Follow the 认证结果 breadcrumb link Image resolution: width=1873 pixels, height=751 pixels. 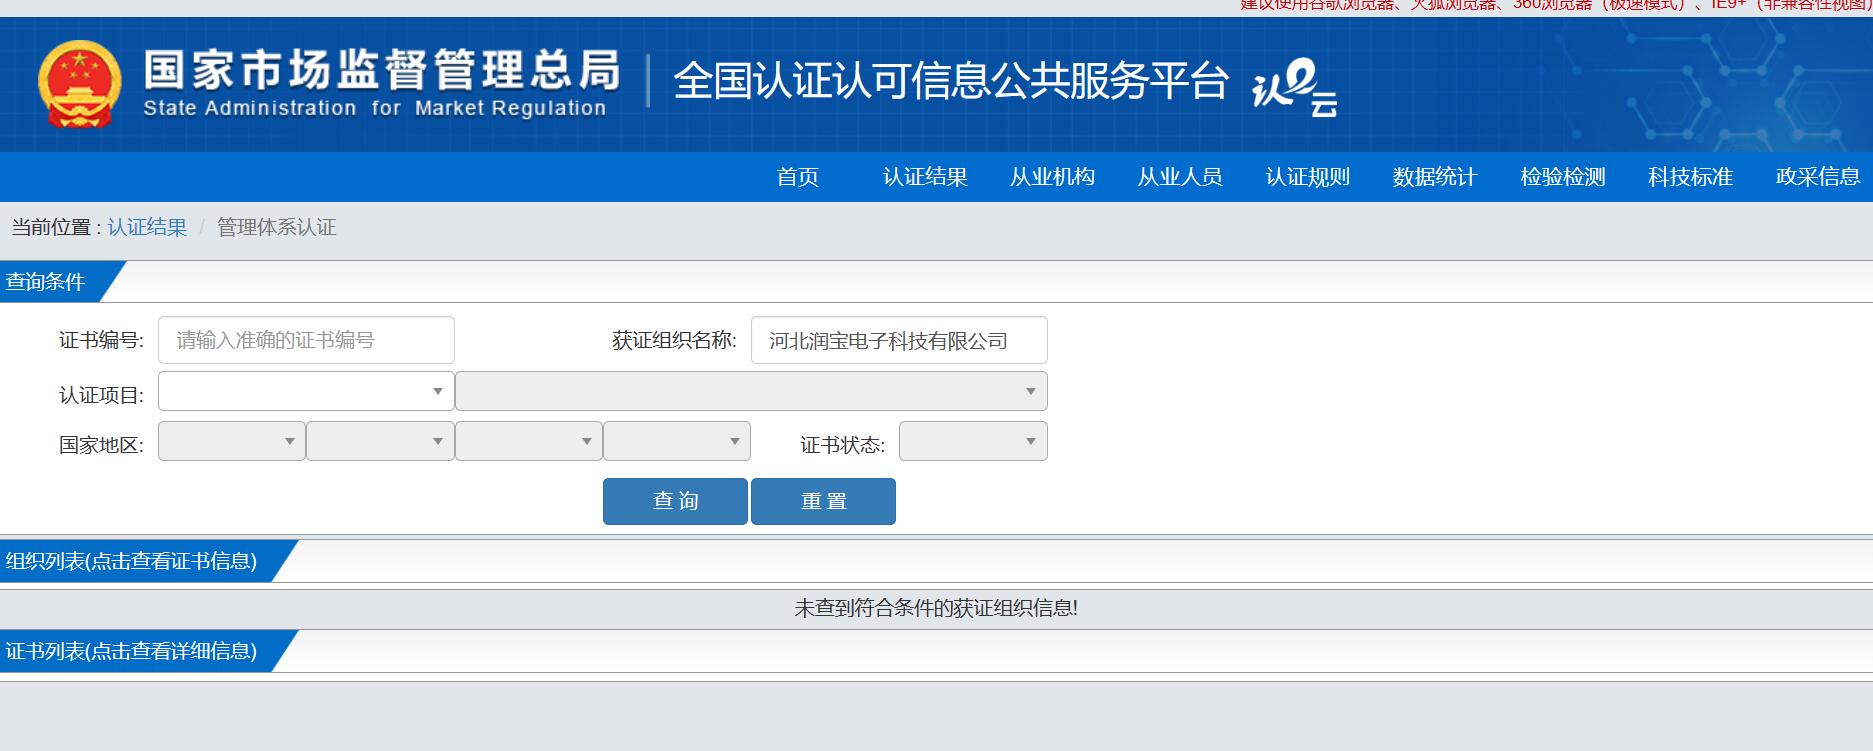click(147, 227)
